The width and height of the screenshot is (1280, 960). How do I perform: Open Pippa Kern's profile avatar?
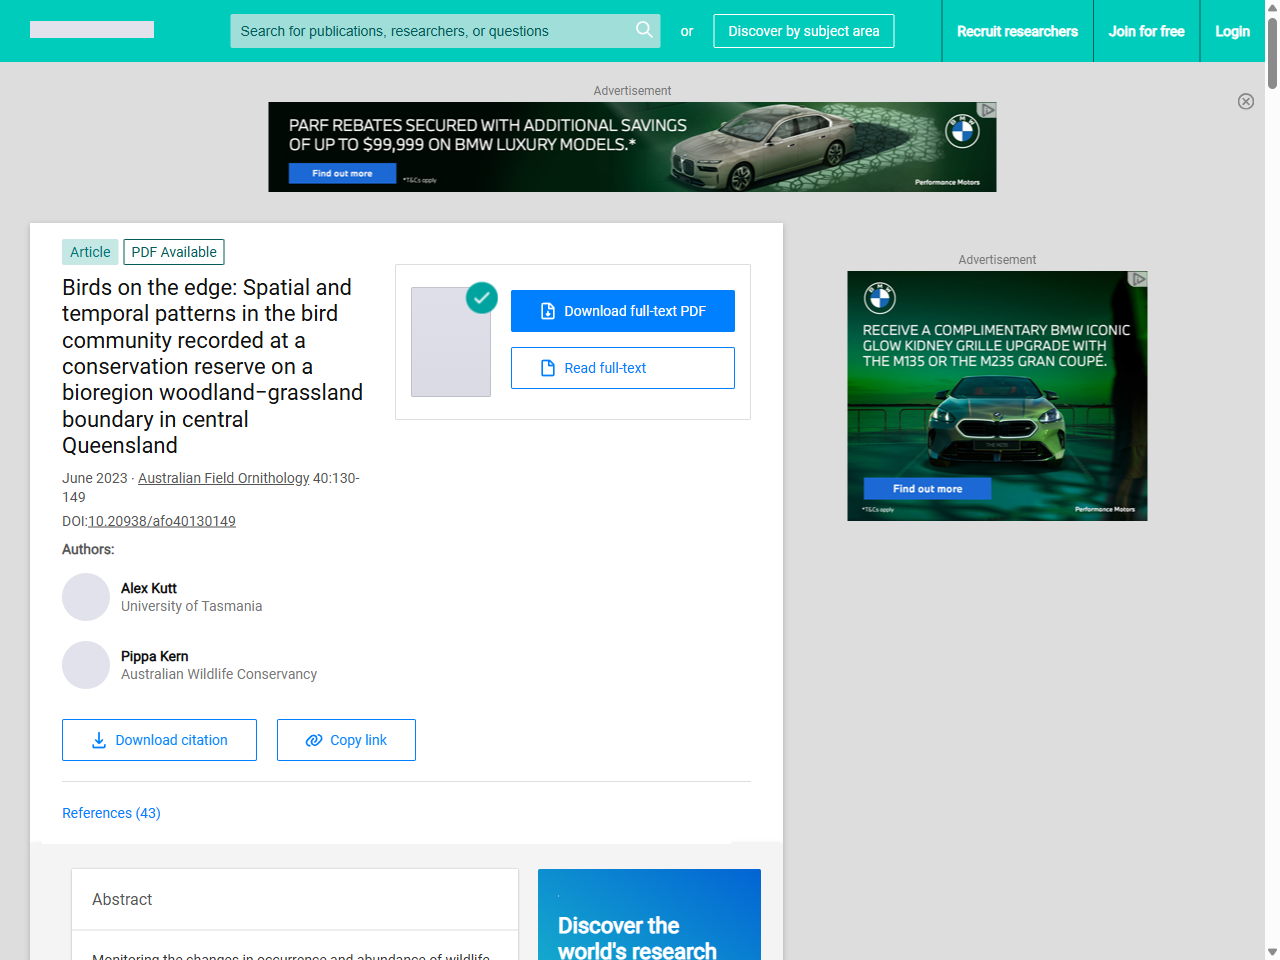(x=86, y=665)
